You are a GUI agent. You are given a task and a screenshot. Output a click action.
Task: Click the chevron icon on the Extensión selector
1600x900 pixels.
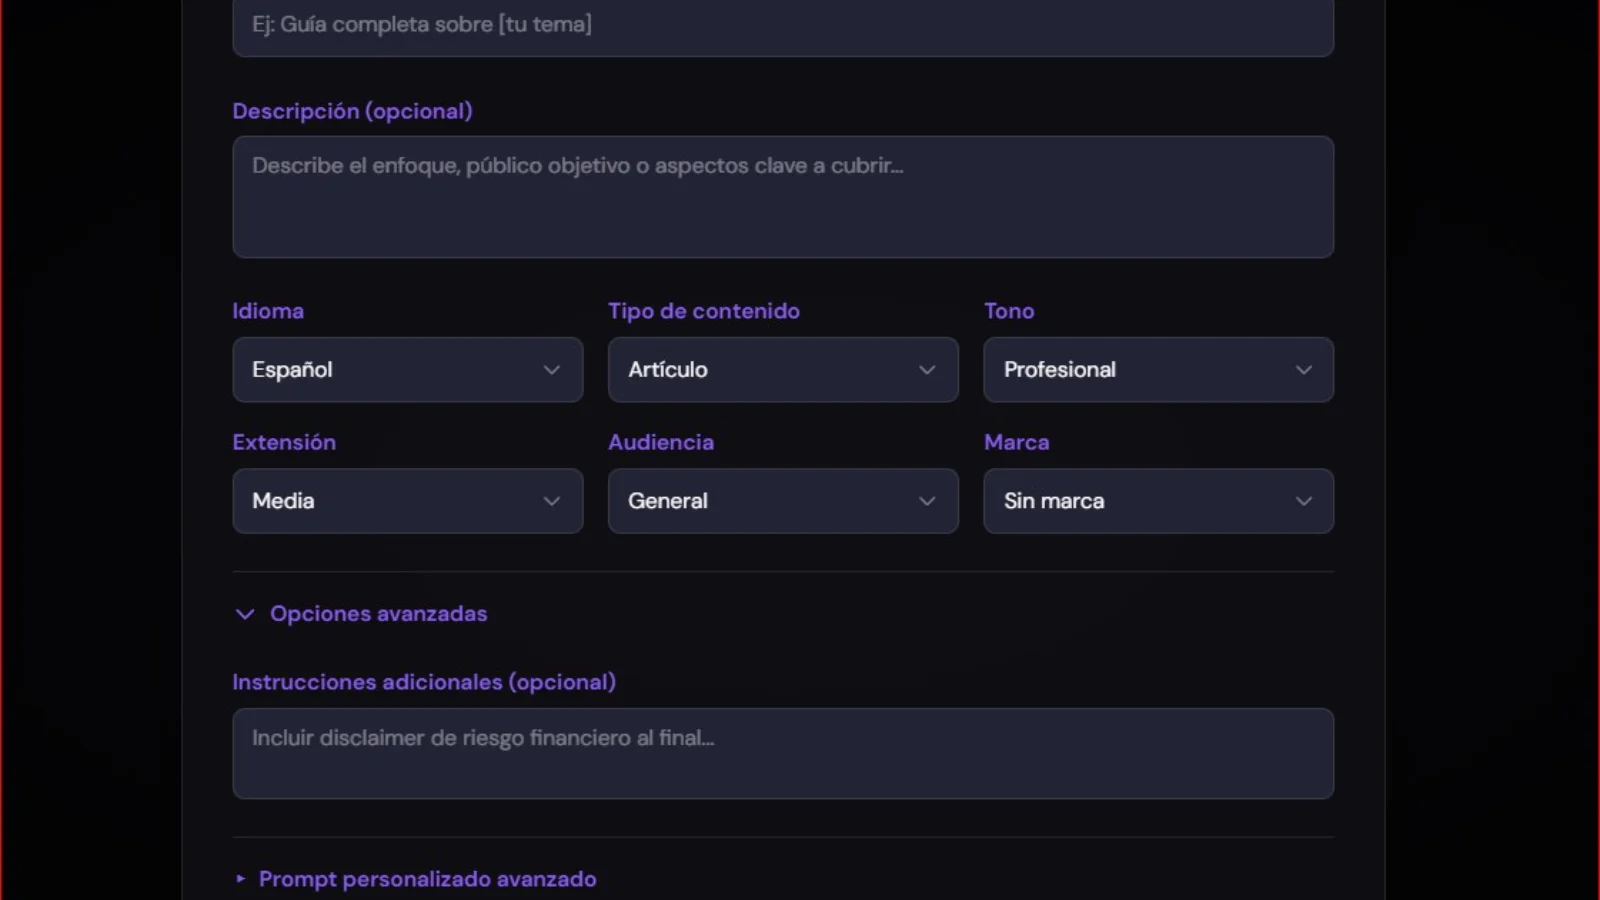[x=552, y=501]
